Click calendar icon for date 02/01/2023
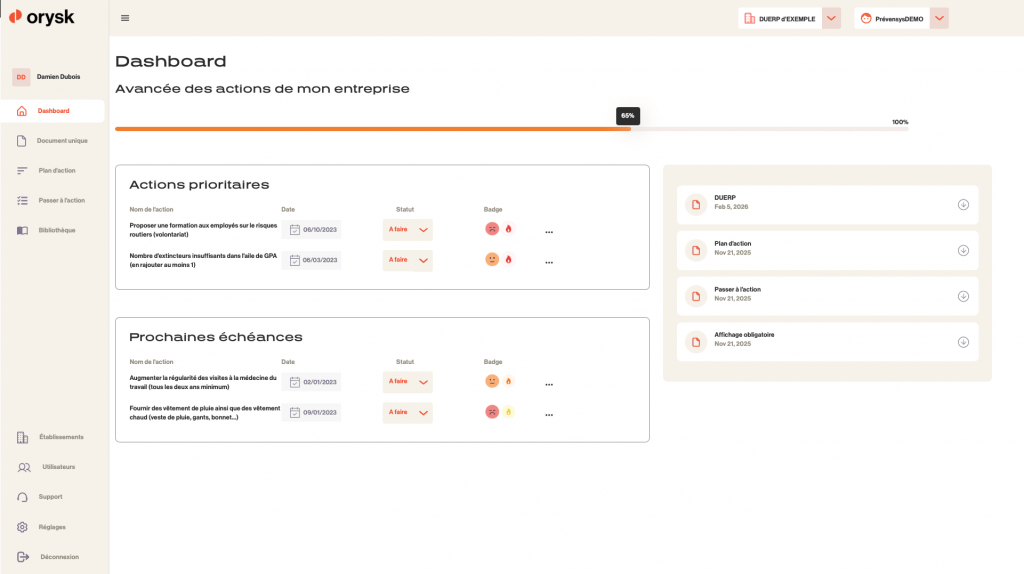 click(x=295, y=382)
